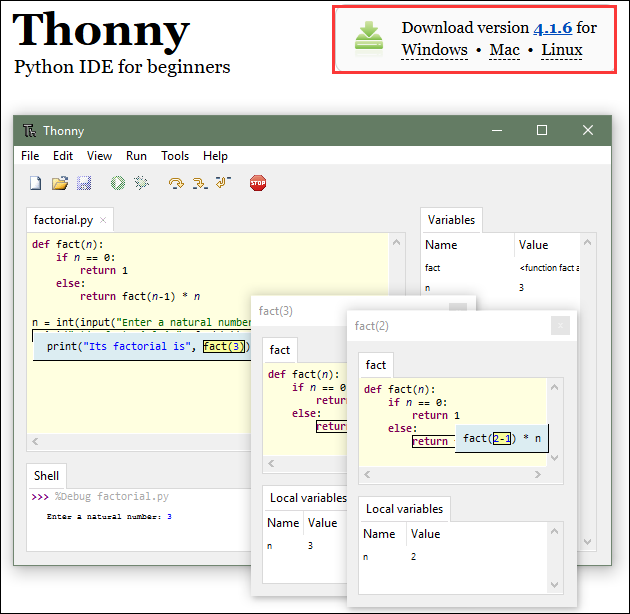The height and width of the screenshot is (614, 630).
Task: Click the Step over debug icon
Action: coord(176,183)
